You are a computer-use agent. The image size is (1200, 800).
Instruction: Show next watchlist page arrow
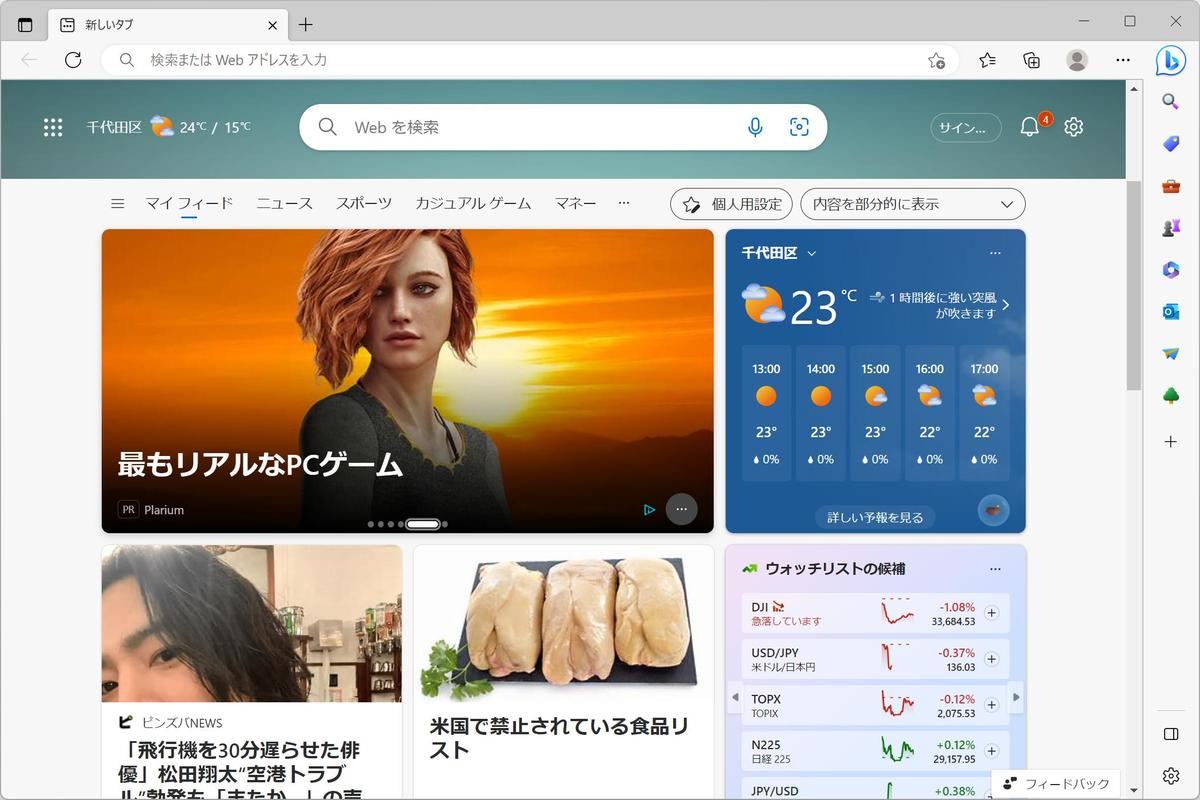tap(1016, 697)
